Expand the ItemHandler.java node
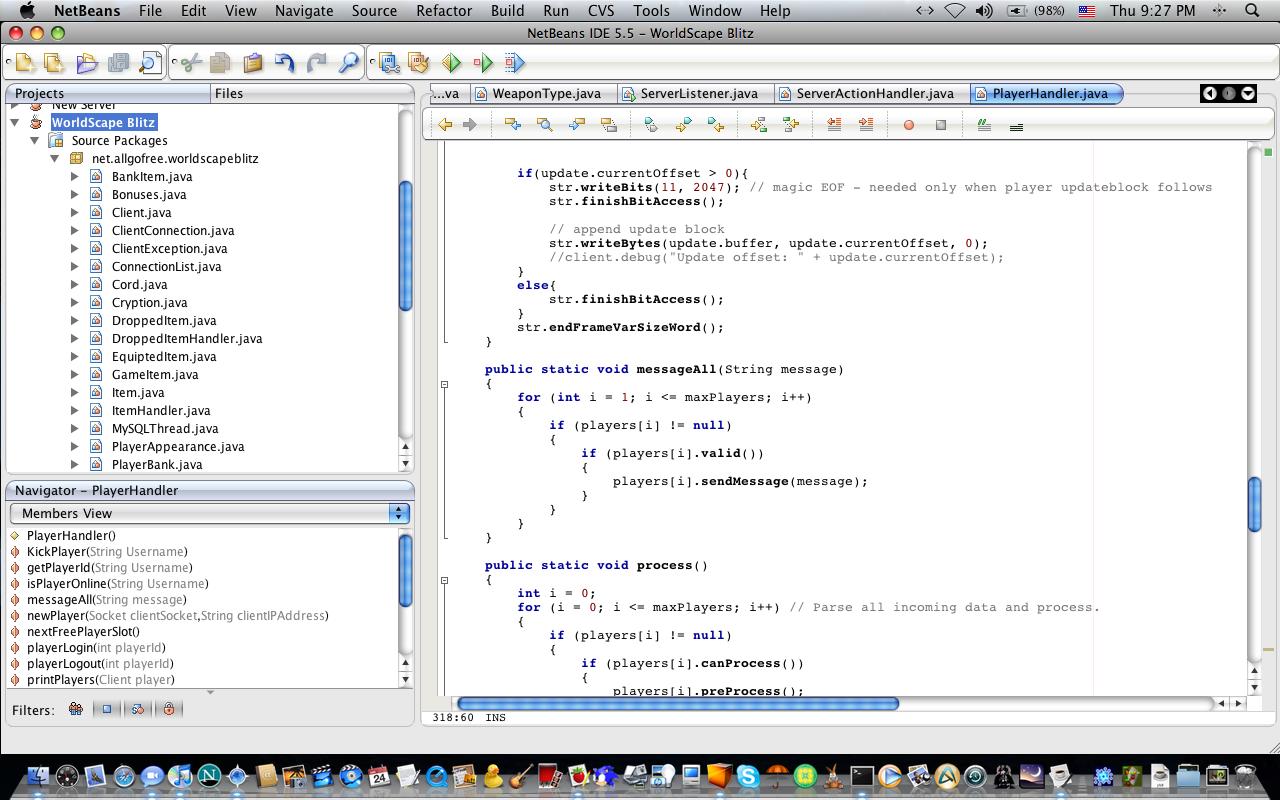 pos(75,410)
